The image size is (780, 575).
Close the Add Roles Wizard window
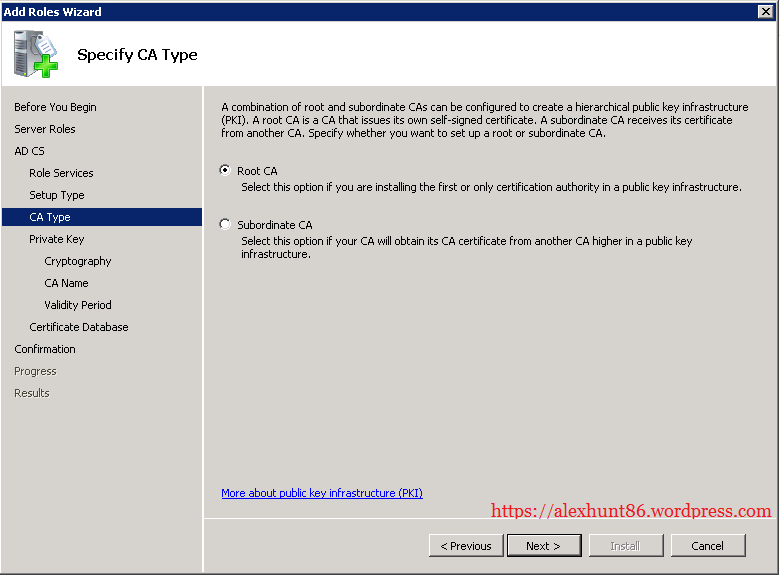coord(765,11)
